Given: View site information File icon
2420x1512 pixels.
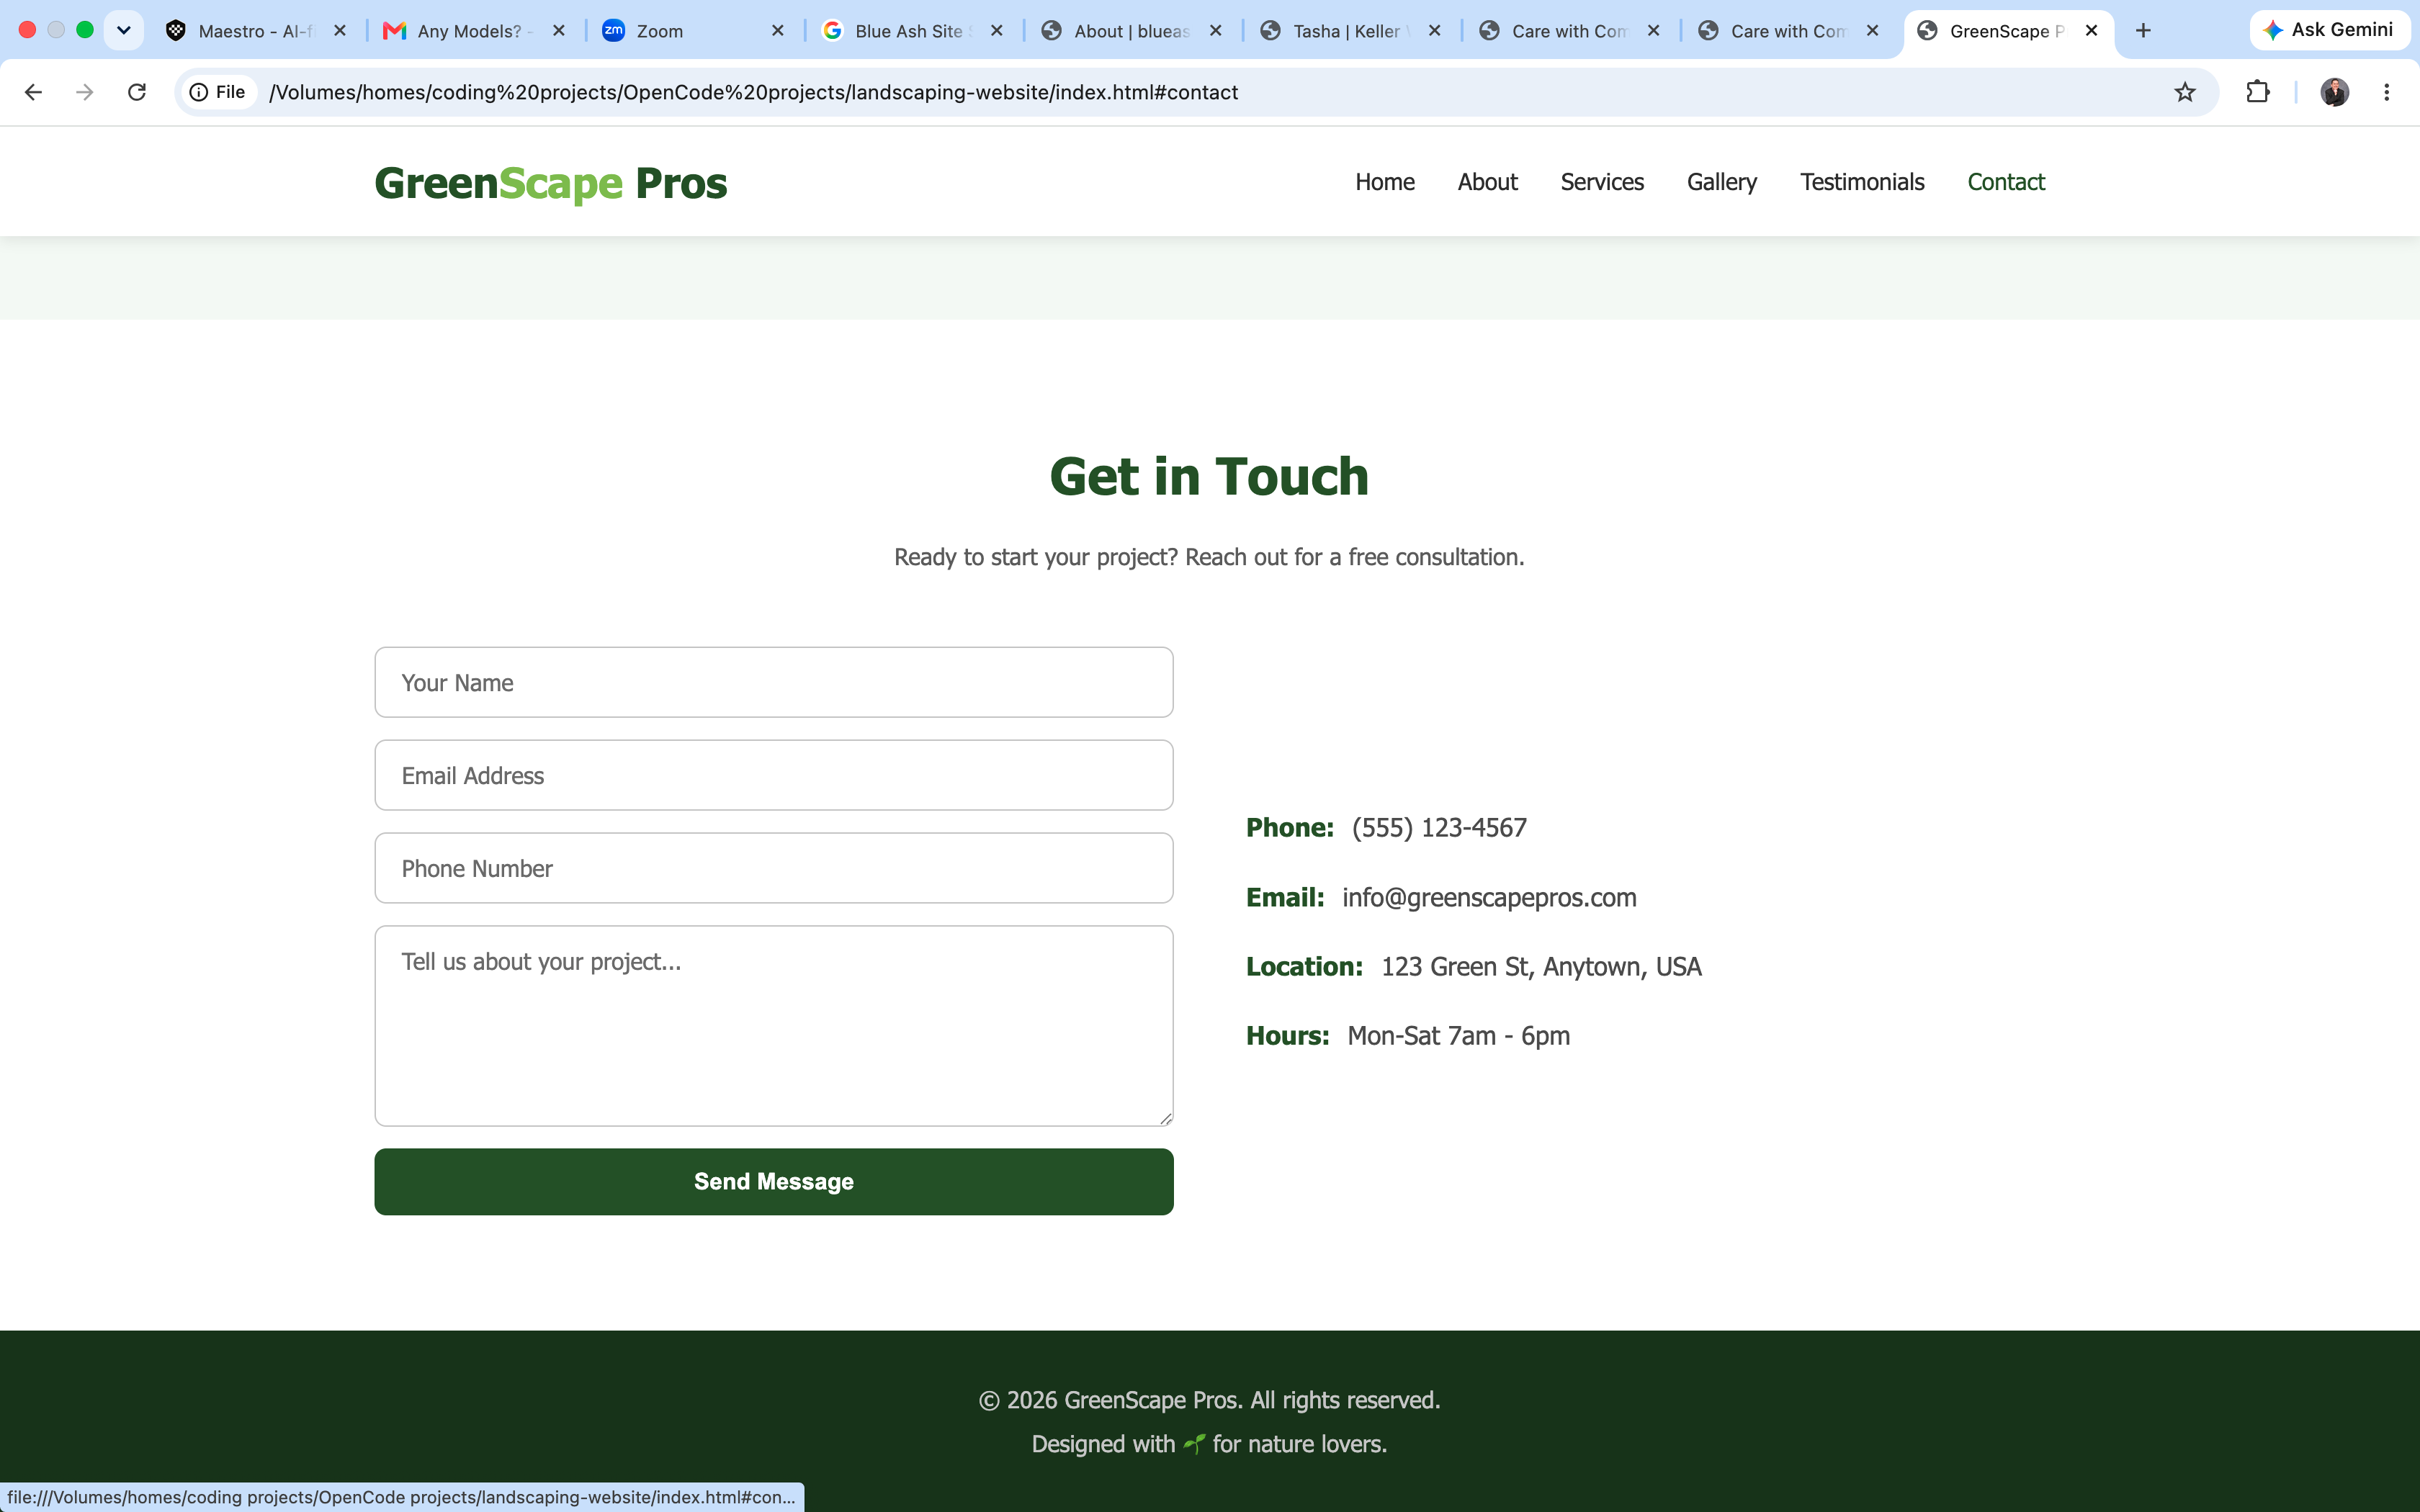Looking at the screenshot, I should (x=218, y=92).
